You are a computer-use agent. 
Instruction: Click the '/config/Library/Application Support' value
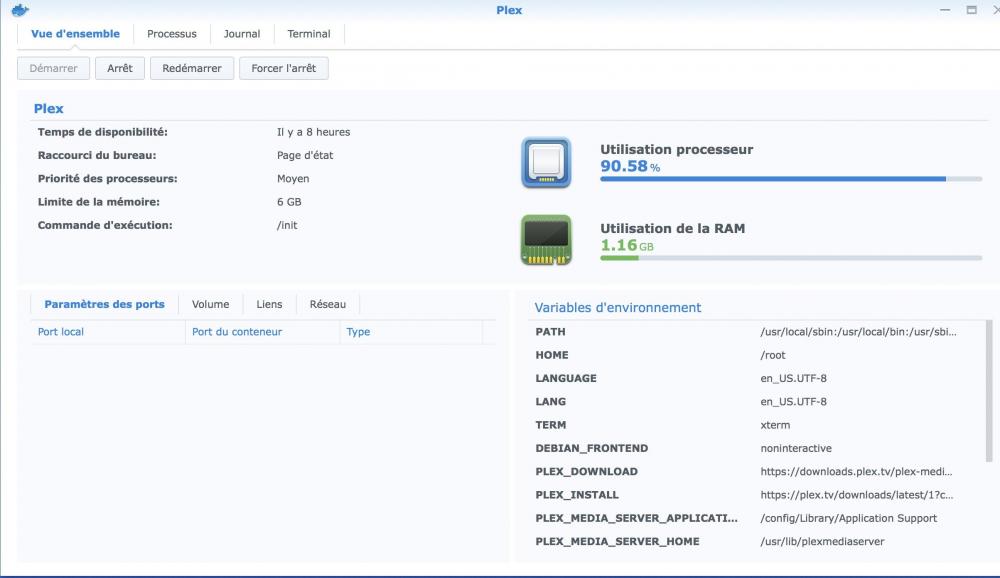848,518
